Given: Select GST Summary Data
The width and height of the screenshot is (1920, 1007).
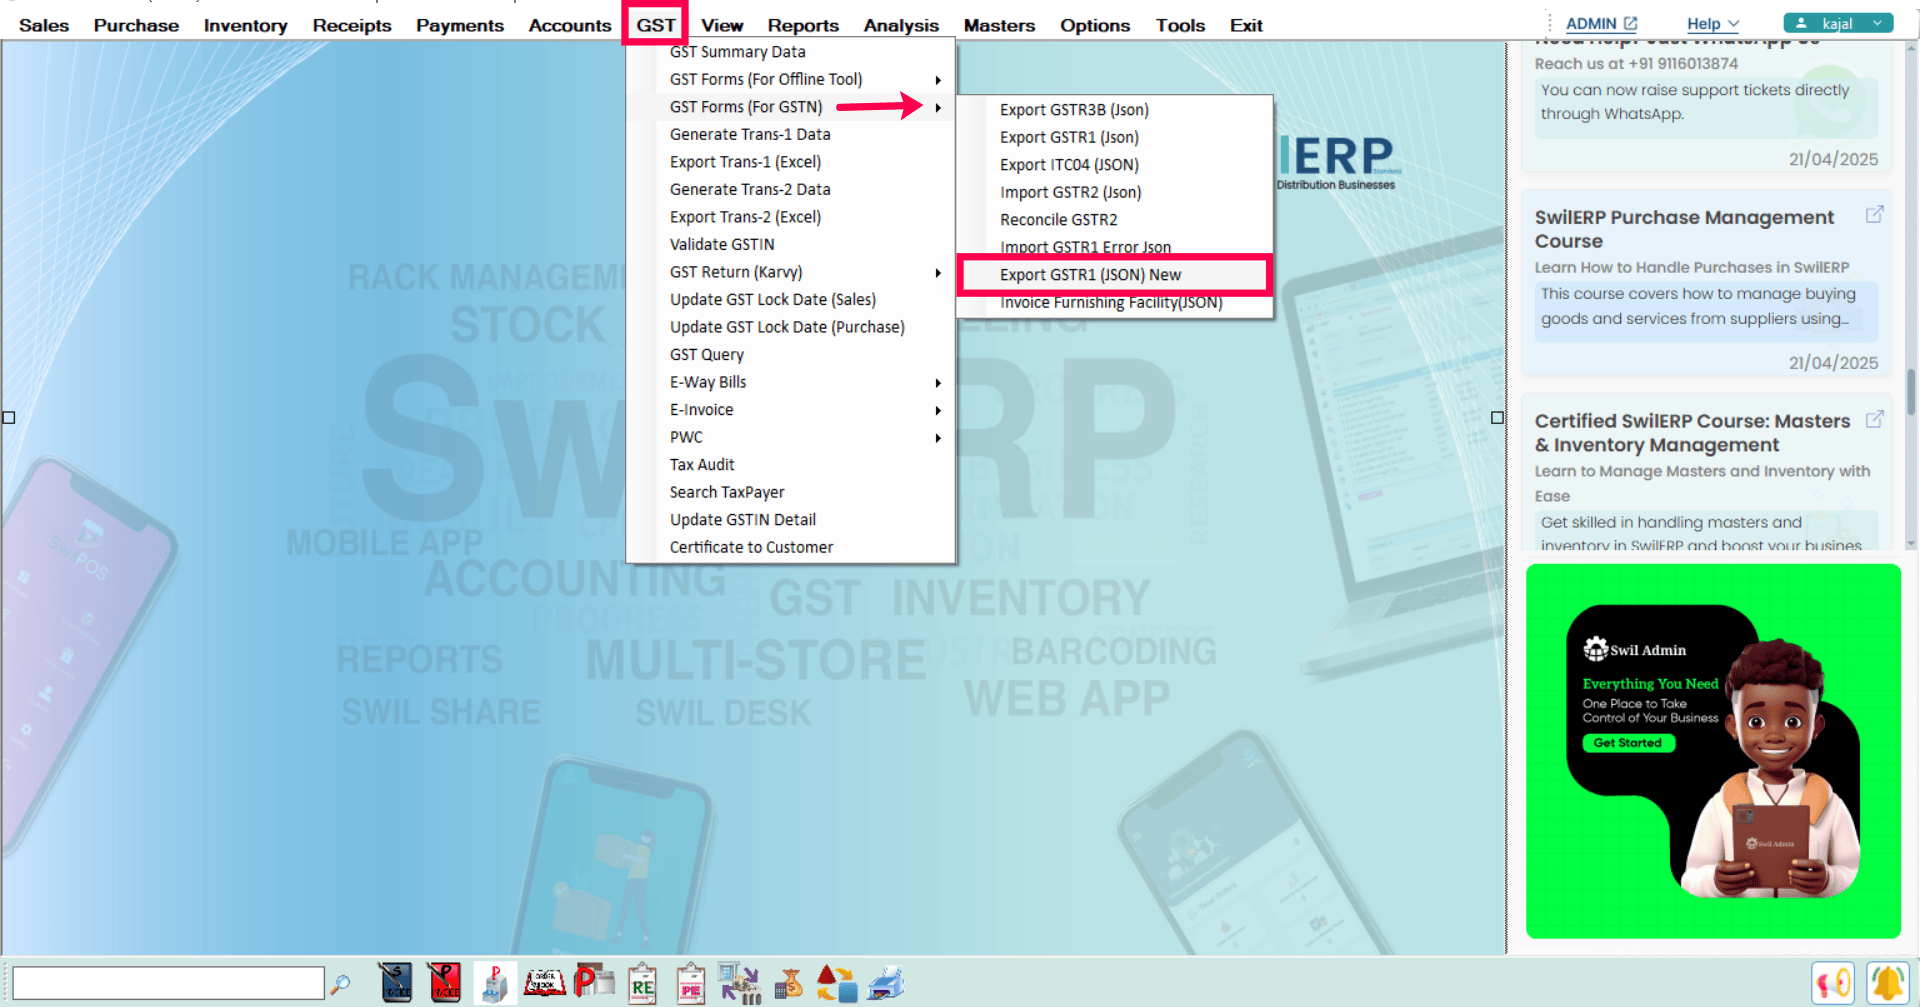Looking at the screenshot, I should (x=737, y=52).
